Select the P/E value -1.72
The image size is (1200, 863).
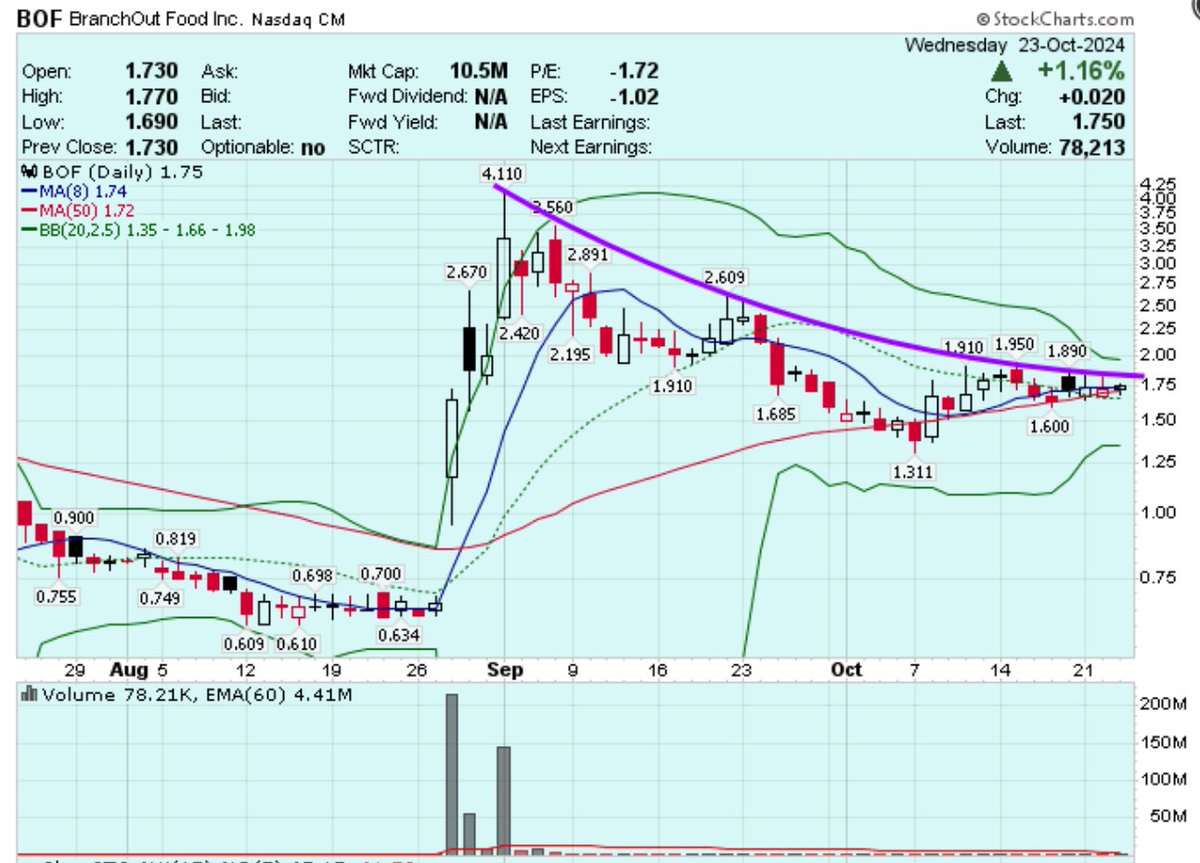click(x=632, y=71)
